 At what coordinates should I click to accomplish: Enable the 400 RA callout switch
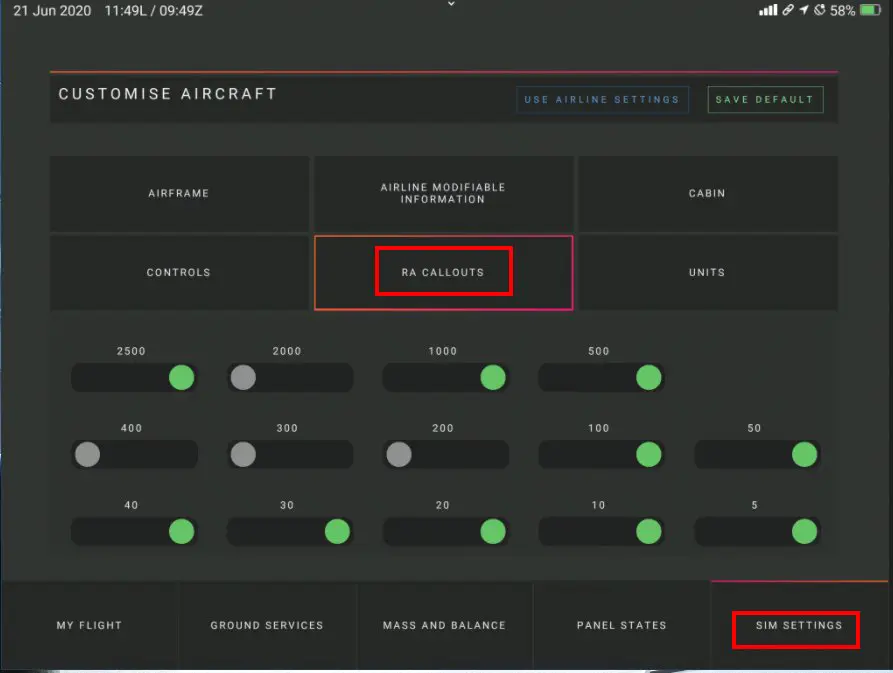(x=134, y=454)
